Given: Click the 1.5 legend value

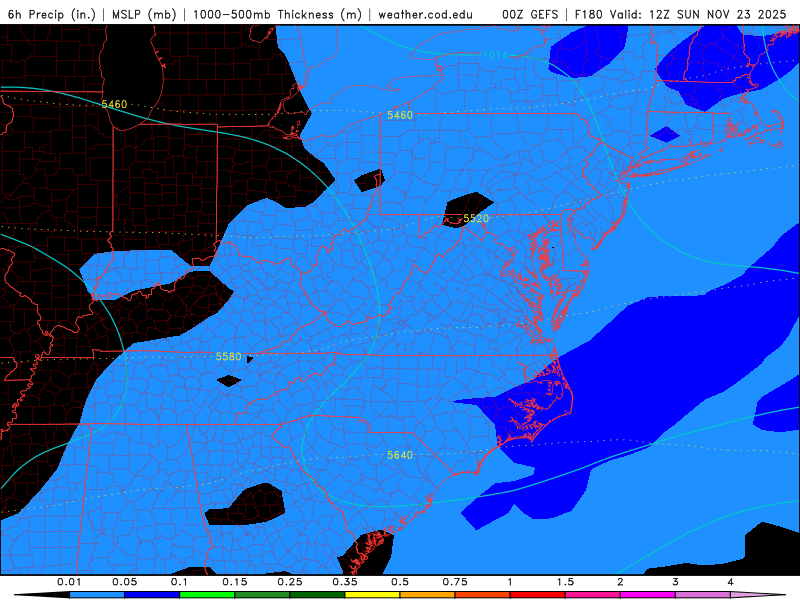Looking at the screenshot, I should (x=565, y=582).
